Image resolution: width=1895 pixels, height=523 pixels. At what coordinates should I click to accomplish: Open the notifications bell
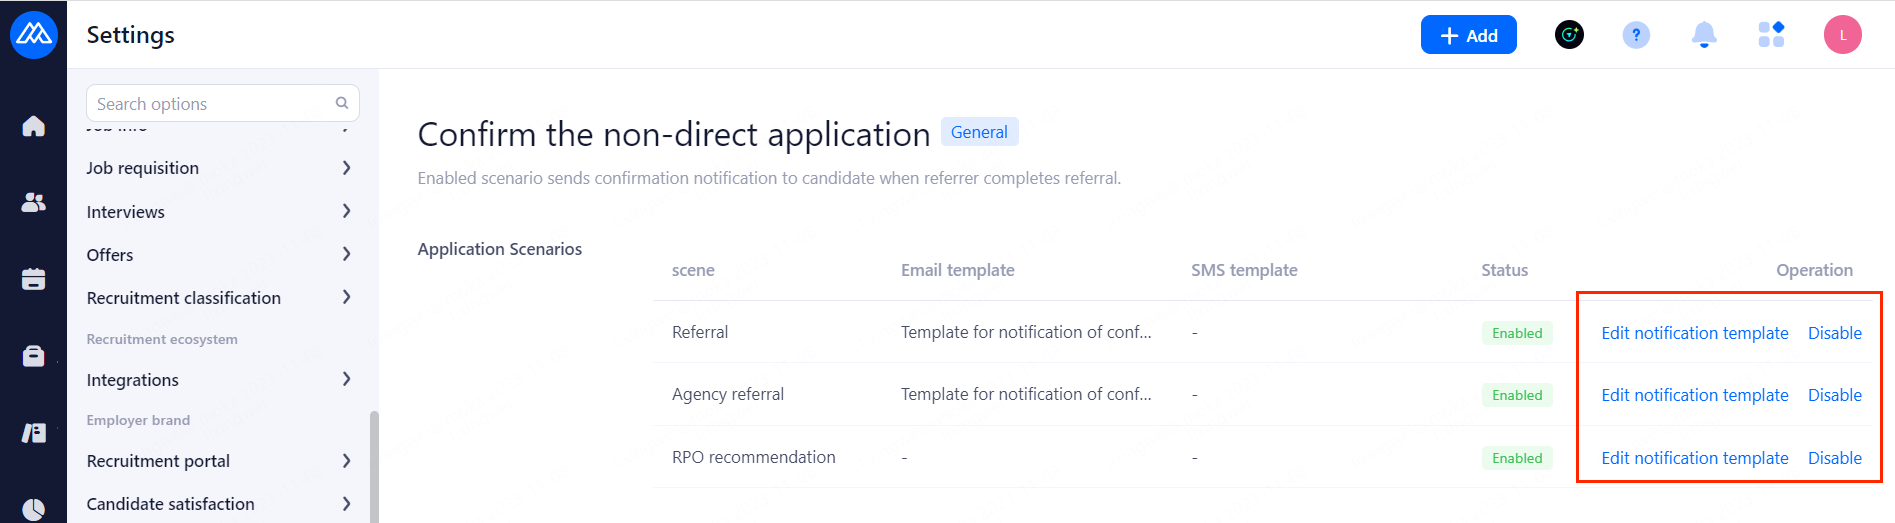[1704, 35]
